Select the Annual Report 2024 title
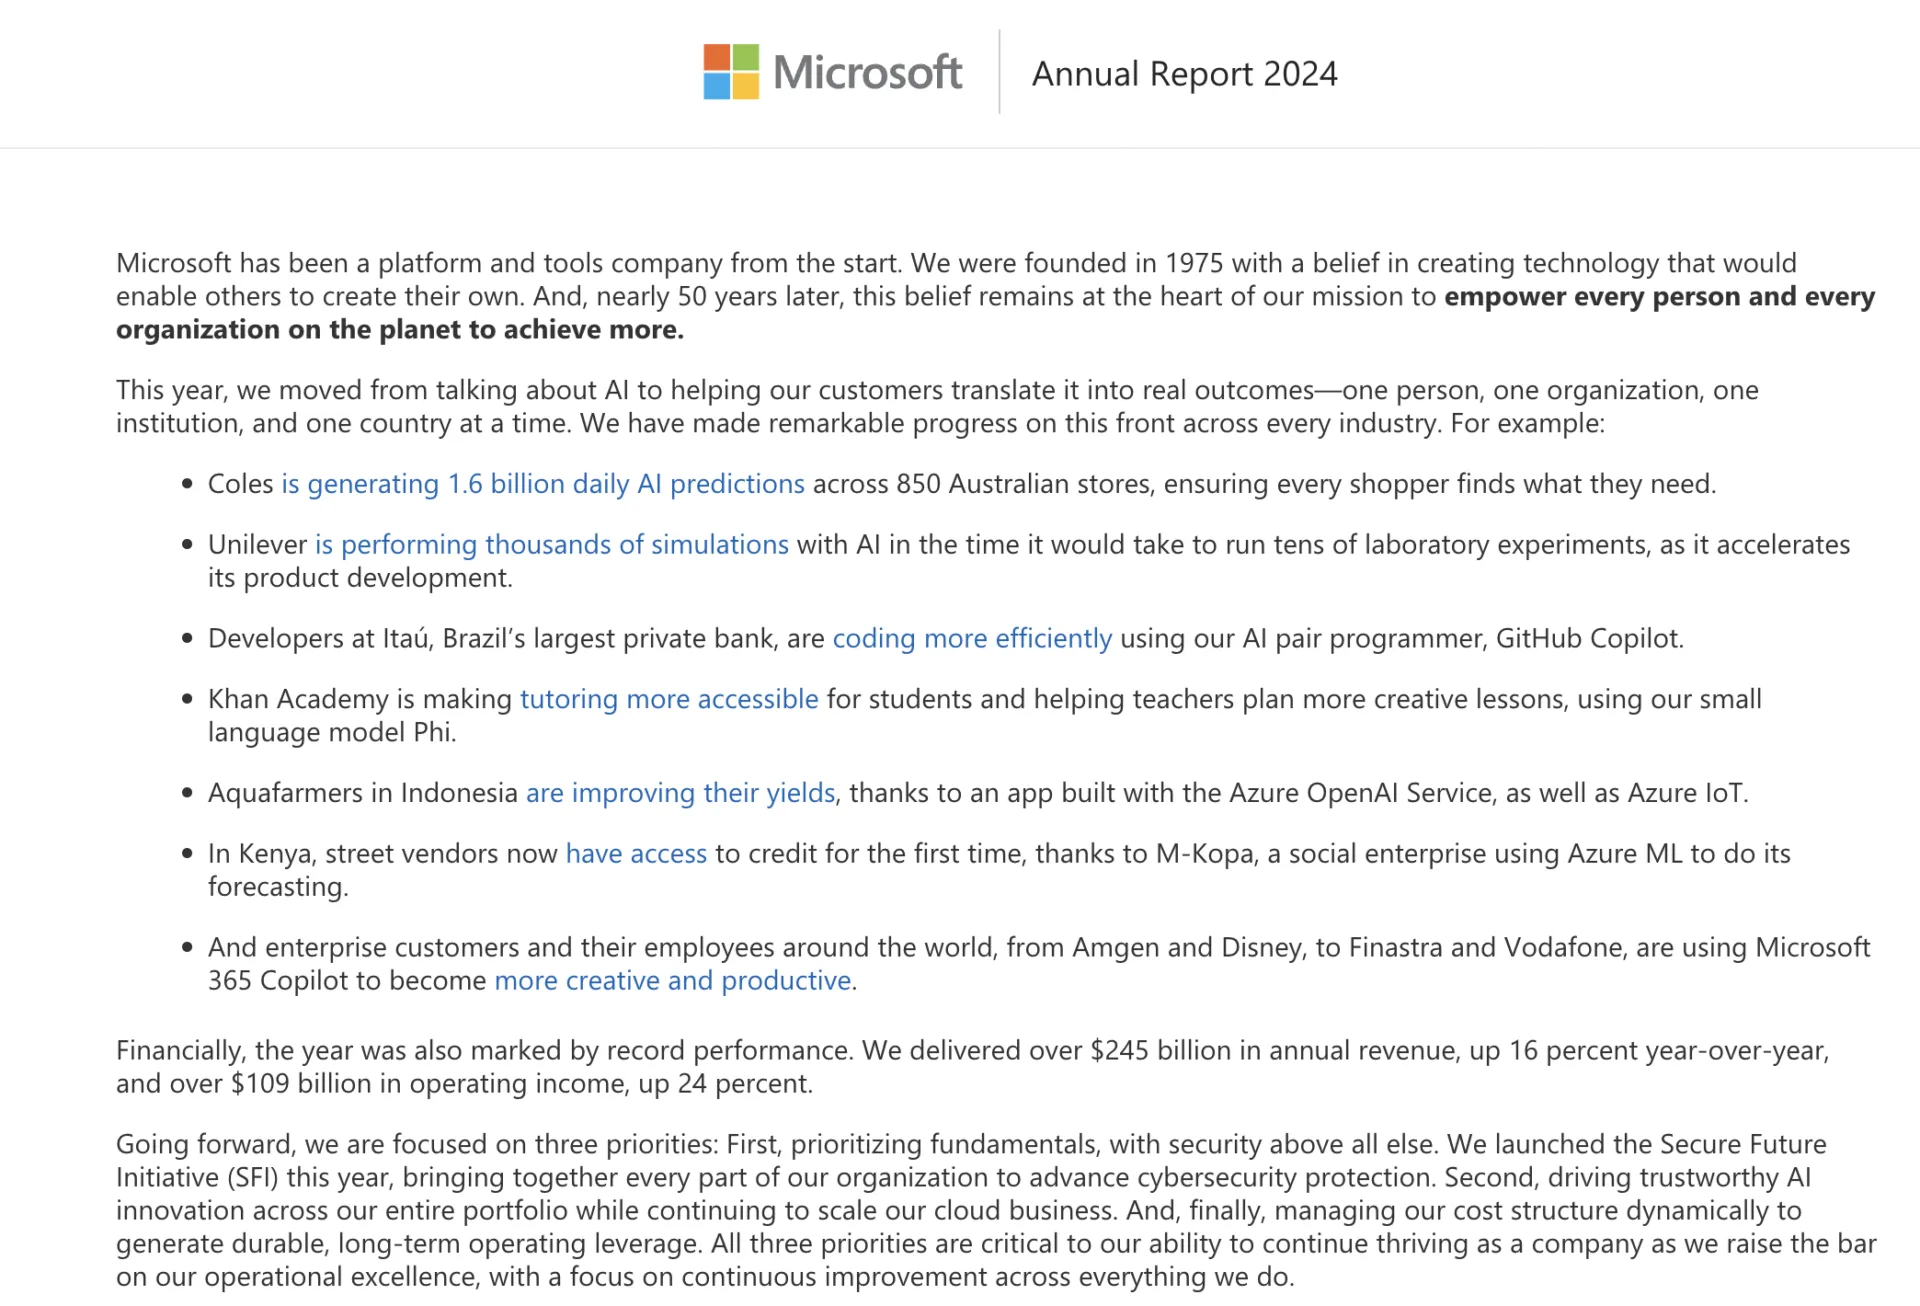Viewport: 1920px width, 1306px height. (x=1184, y=74)
